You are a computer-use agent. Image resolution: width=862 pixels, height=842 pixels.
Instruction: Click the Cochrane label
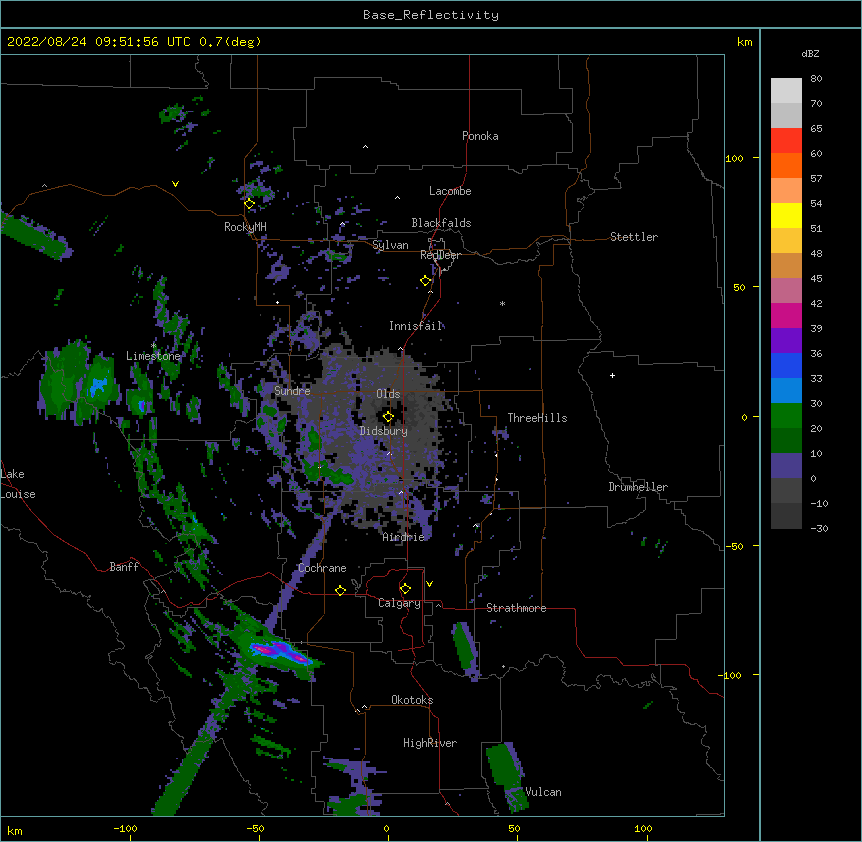pyautogui.click(x=322, y=568)
